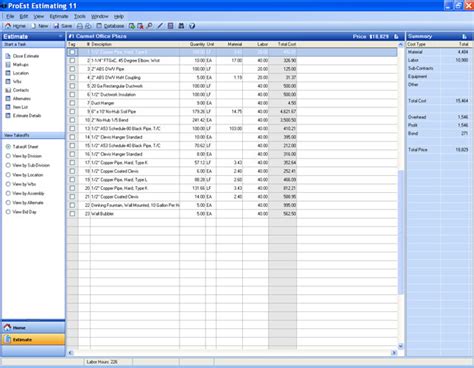The width and height of the screenshot is (474, 368).
Task: Open the Help menu
Action: tap(119, 16)
